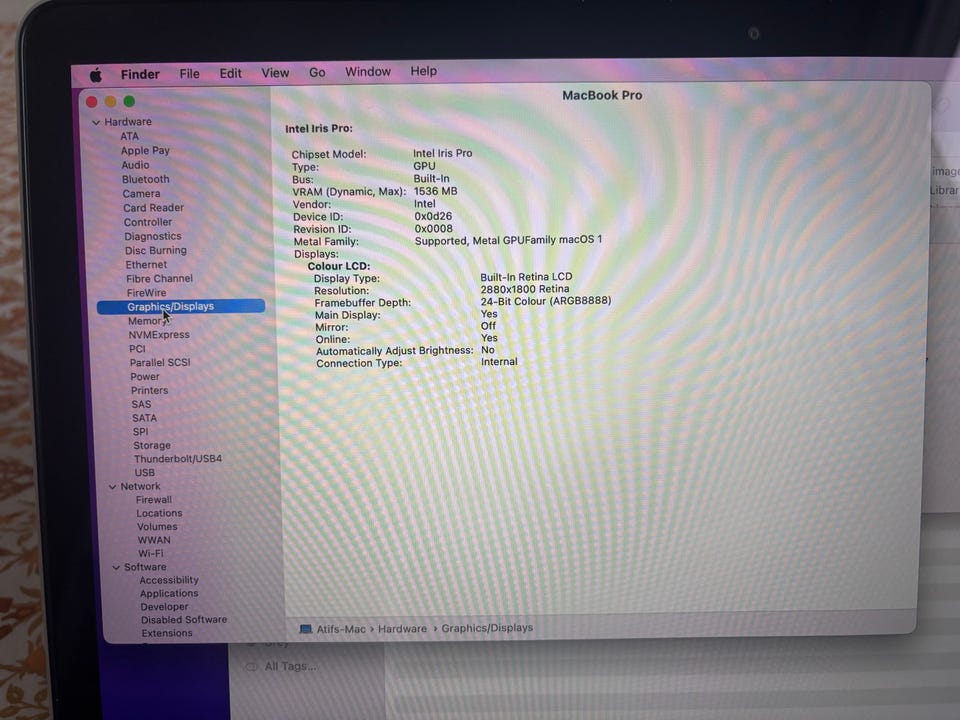Select Applications under Software

(169, 594)
